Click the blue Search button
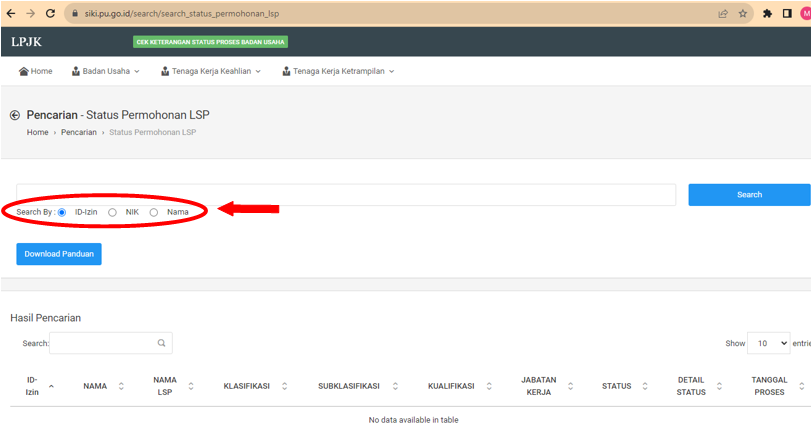 (749, 195)
